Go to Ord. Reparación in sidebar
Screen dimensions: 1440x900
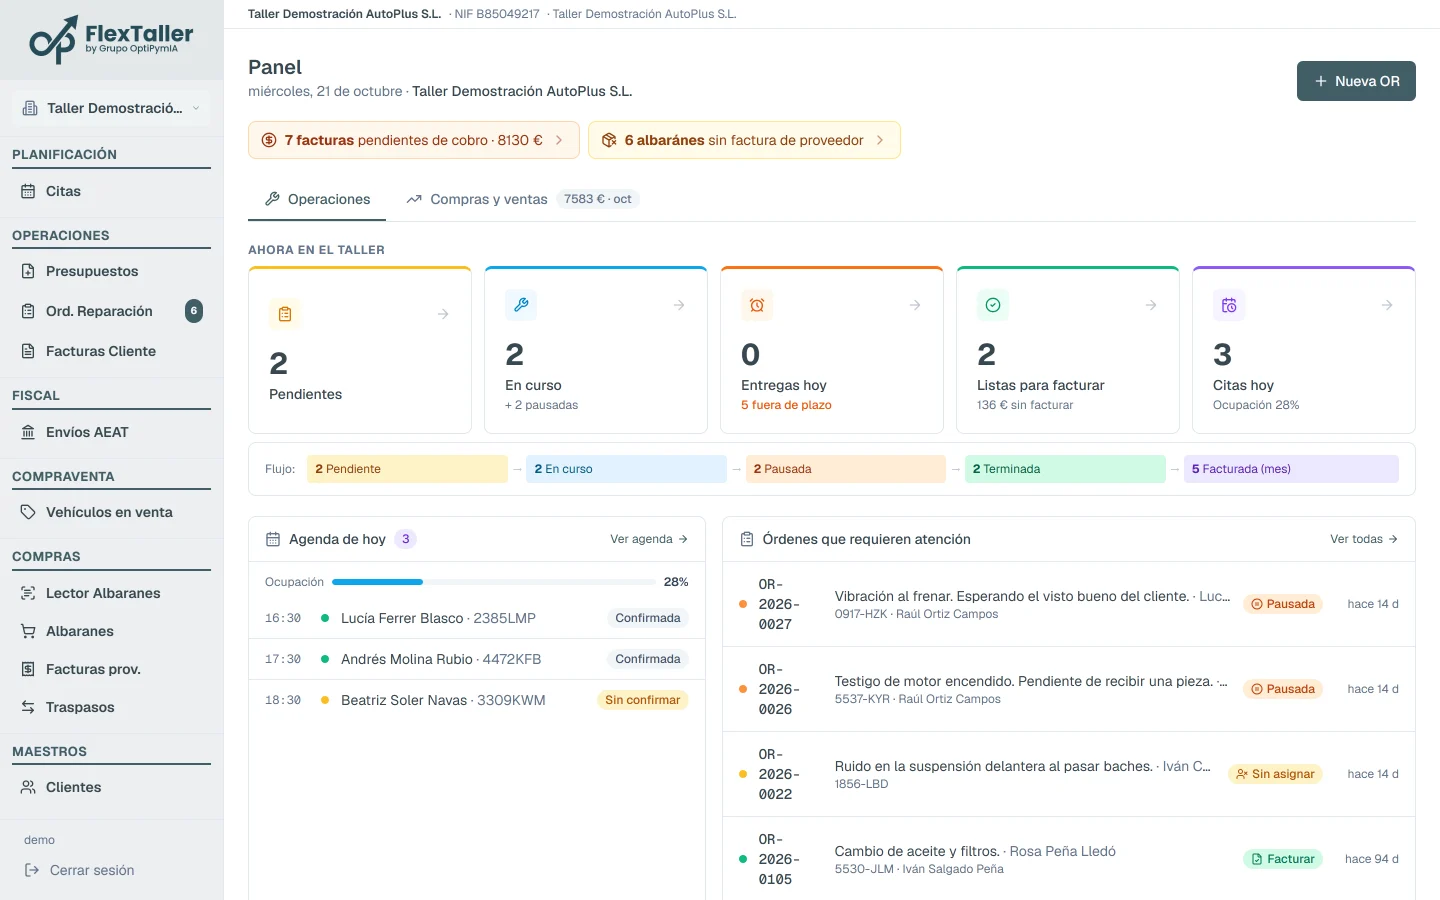[111, 311]
